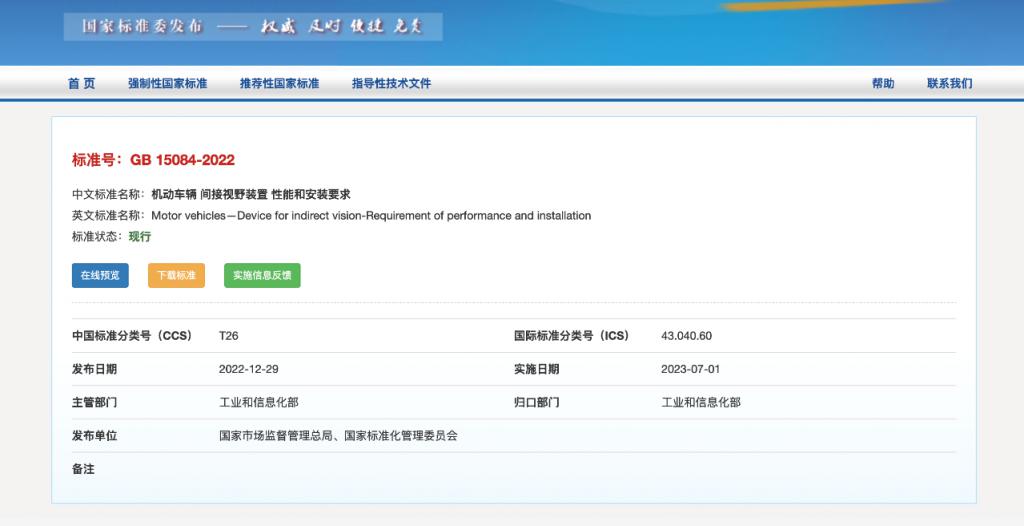The width and height of the screenshot is (1024, 526).
Task: Open the 联系我们 contact link
Action: tap(950, 83)
